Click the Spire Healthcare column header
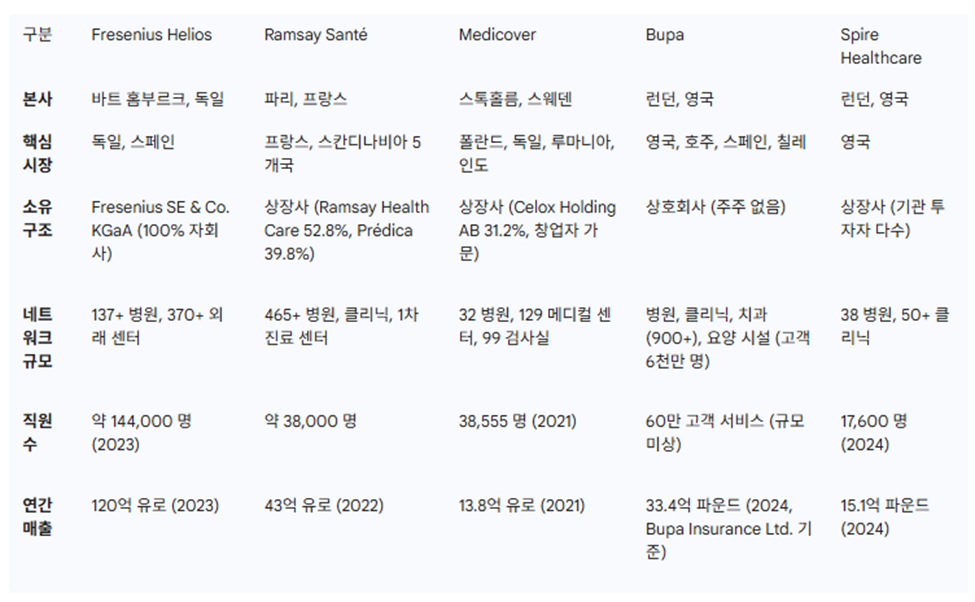975x602 pixels. tap(880, 46)
